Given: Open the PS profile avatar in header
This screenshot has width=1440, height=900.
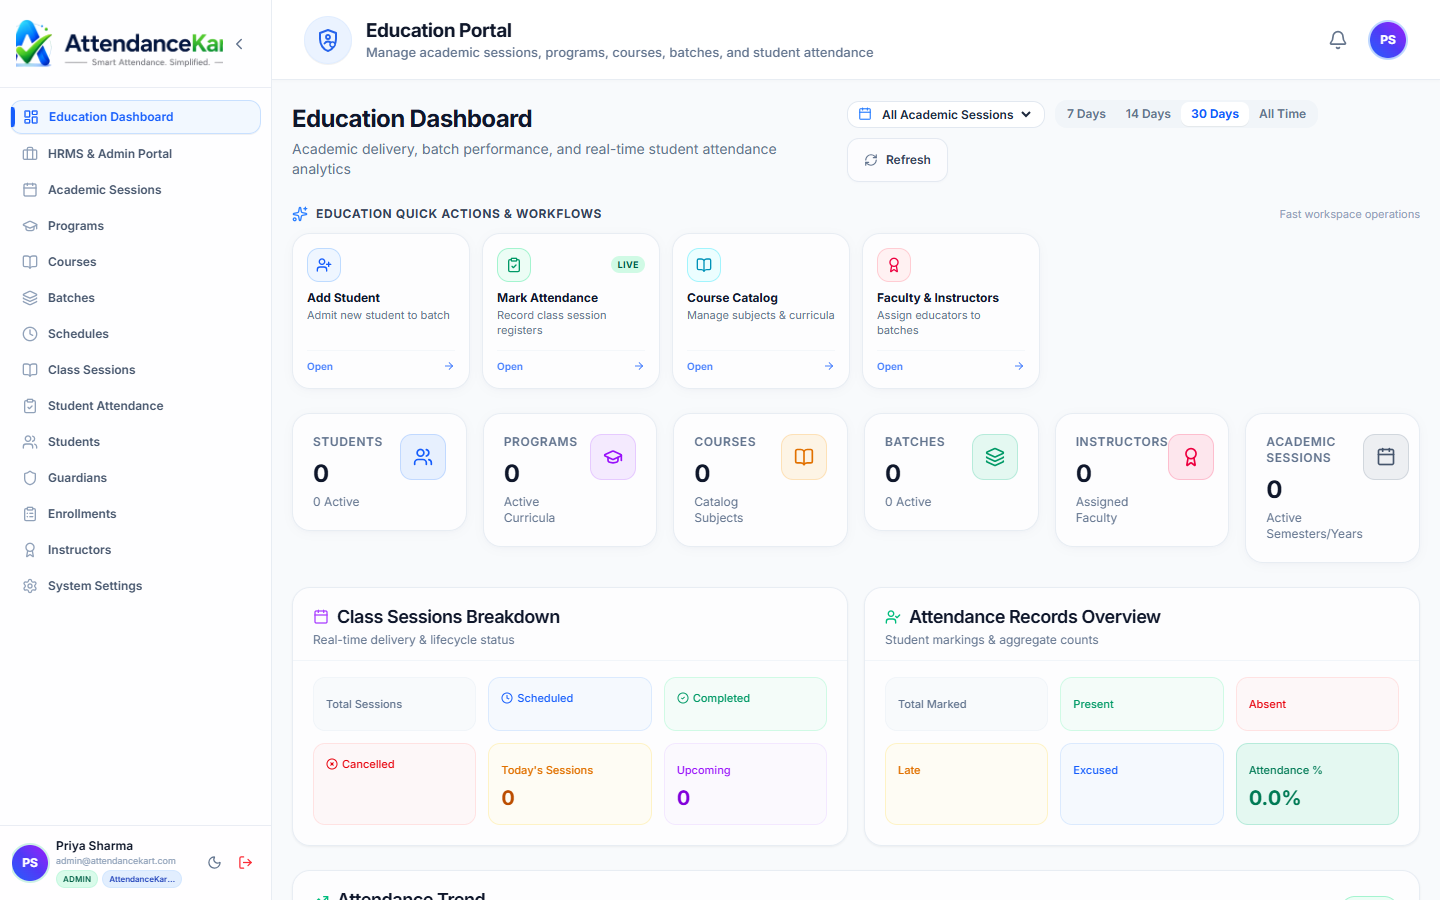Looking at the screenshot, I should coord(1388,40).
